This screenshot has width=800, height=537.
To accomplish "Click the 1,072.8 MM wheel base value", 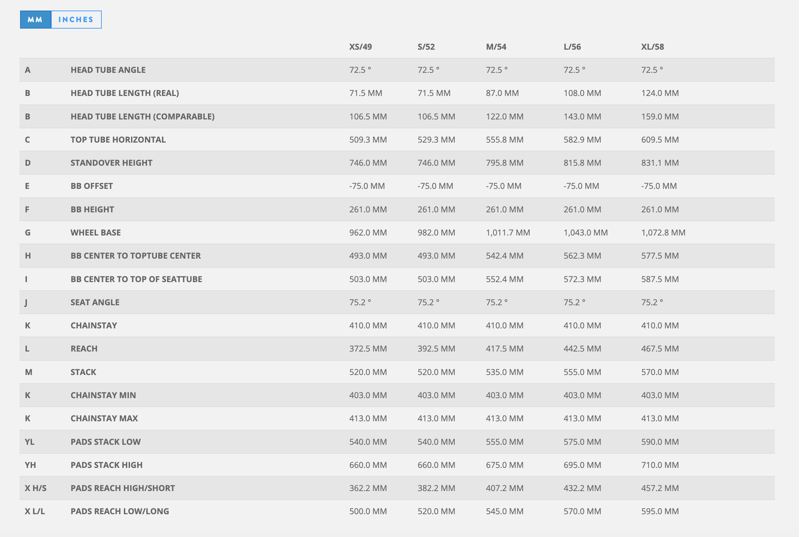I will tap(663, 233).
